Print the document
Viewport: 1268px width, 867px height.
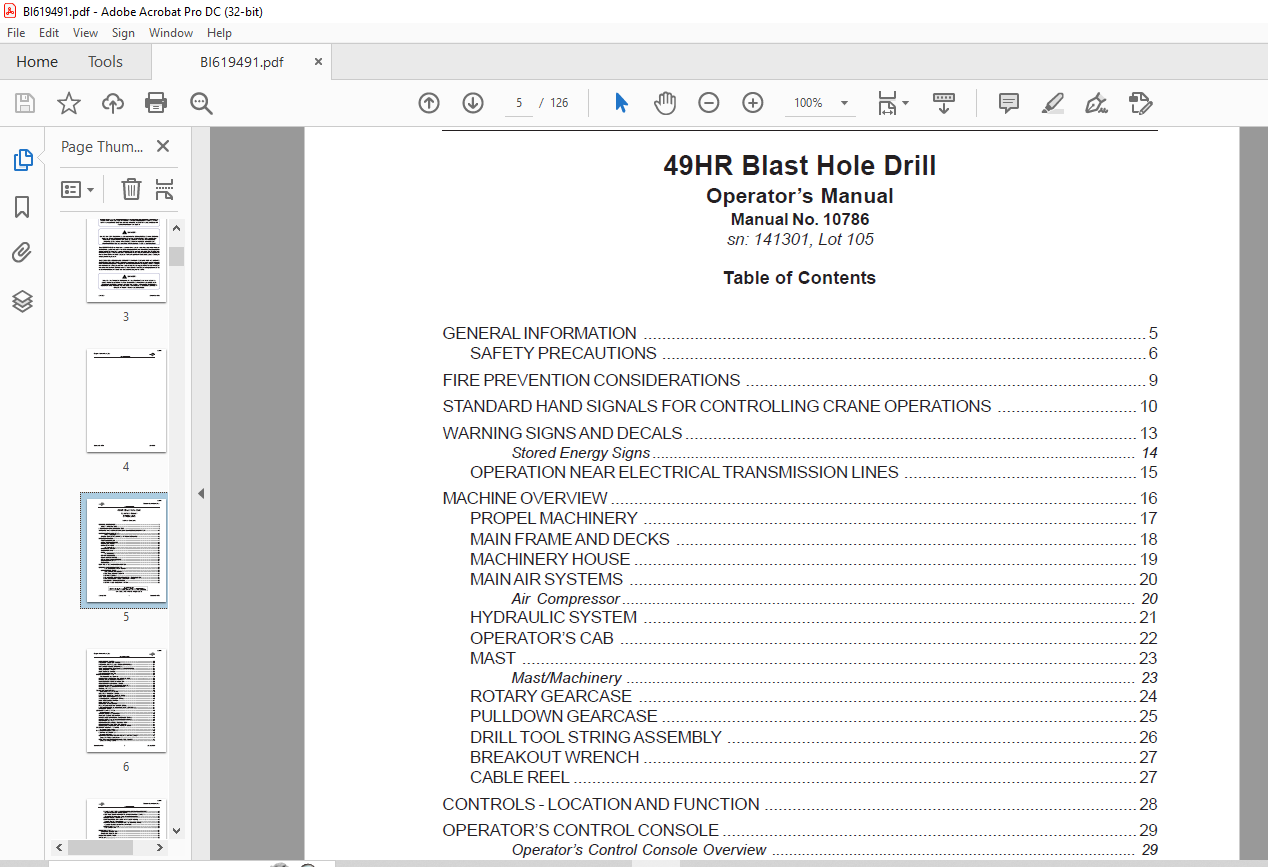156,103
